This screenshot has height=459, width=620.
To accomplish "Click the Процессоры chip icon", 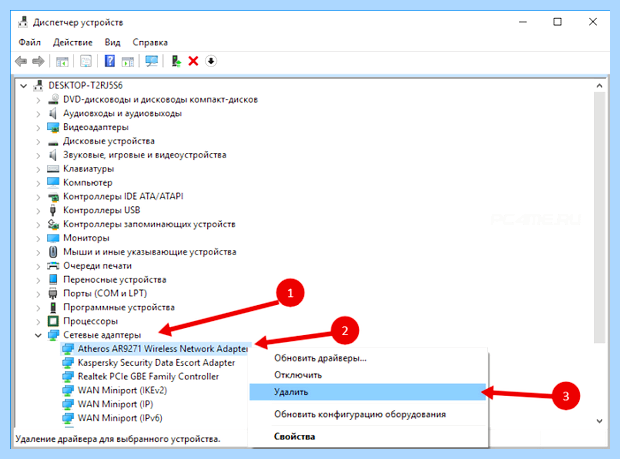I will coord(53,321).
